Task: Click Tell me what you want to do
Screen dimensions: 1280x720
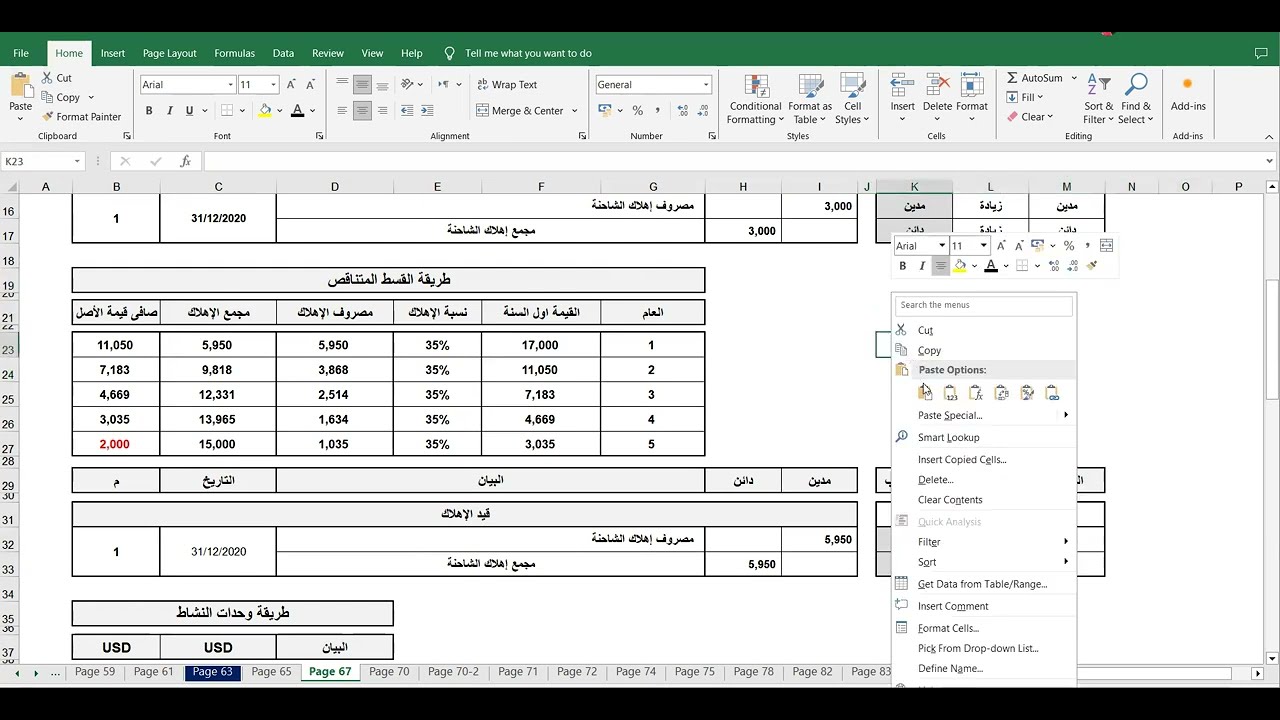Action: pyautogui.click(x=528, y=53)
